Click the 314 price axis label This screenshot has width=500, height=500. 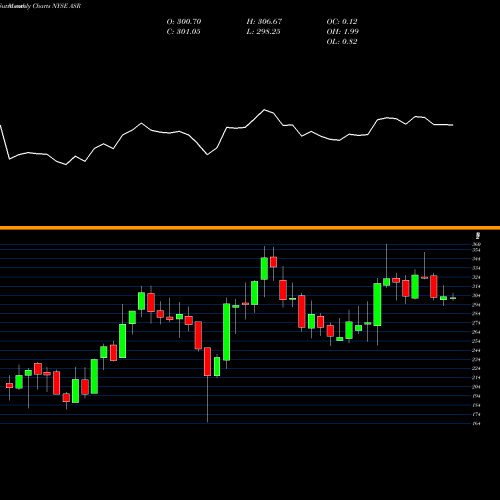coord(476,286)
